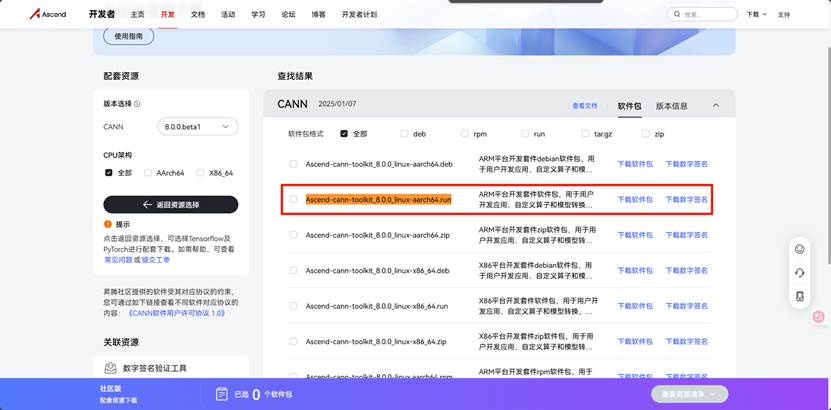Click the pink assistant avatar icon
831x410 pixels.
(819, 317)
